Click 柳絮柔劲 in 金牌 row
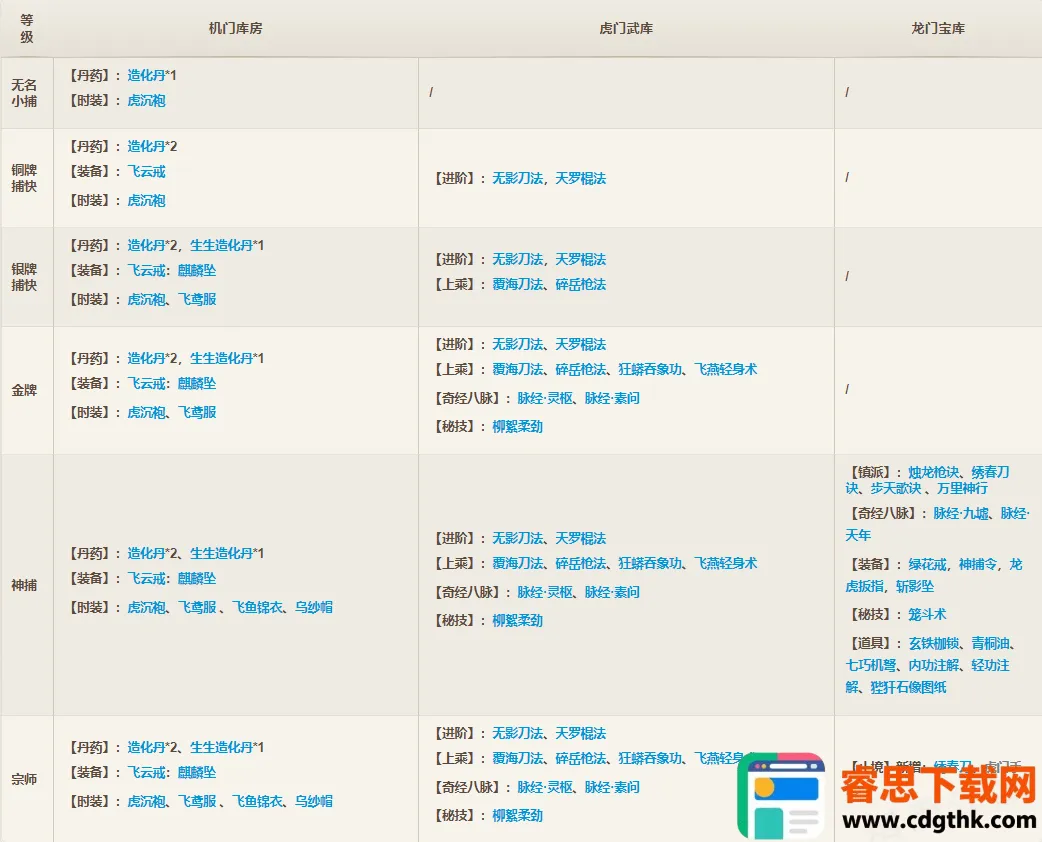The width and height of the screenshot is (1042, 842). pyautogui.click(x=517, y=427)
